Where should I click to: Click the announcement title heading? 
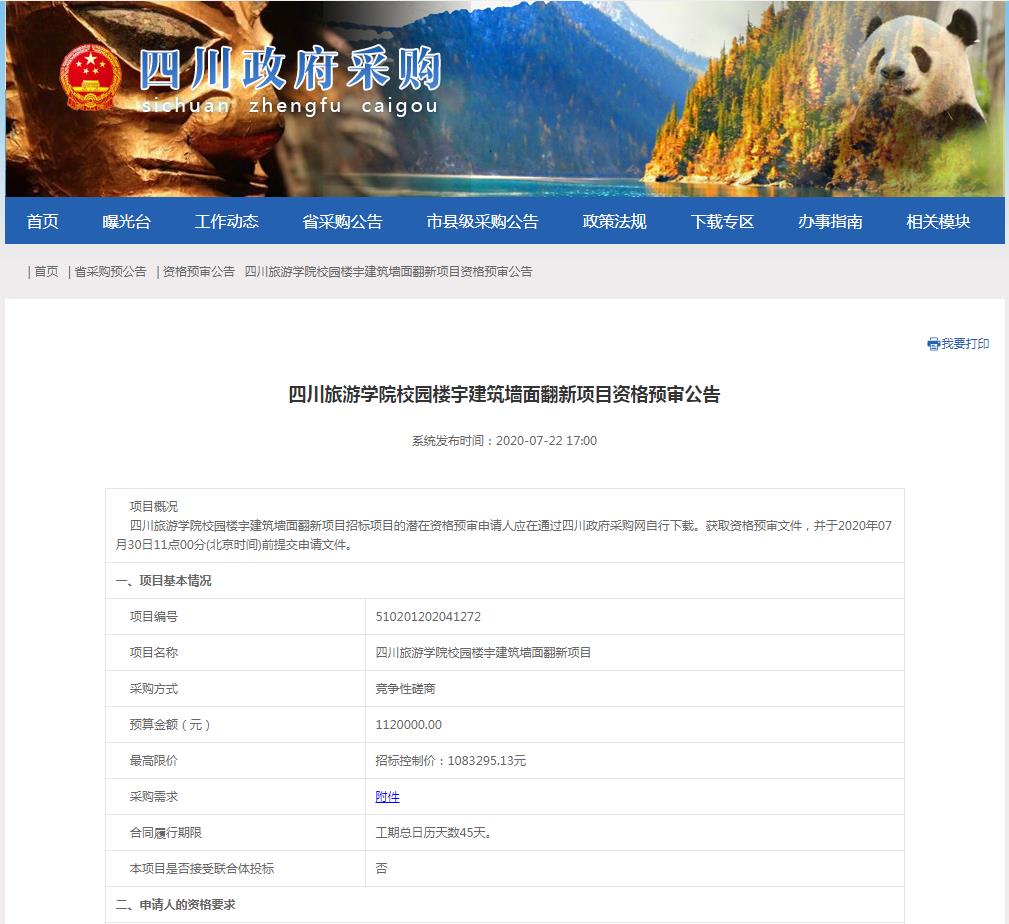pos(504,394)
